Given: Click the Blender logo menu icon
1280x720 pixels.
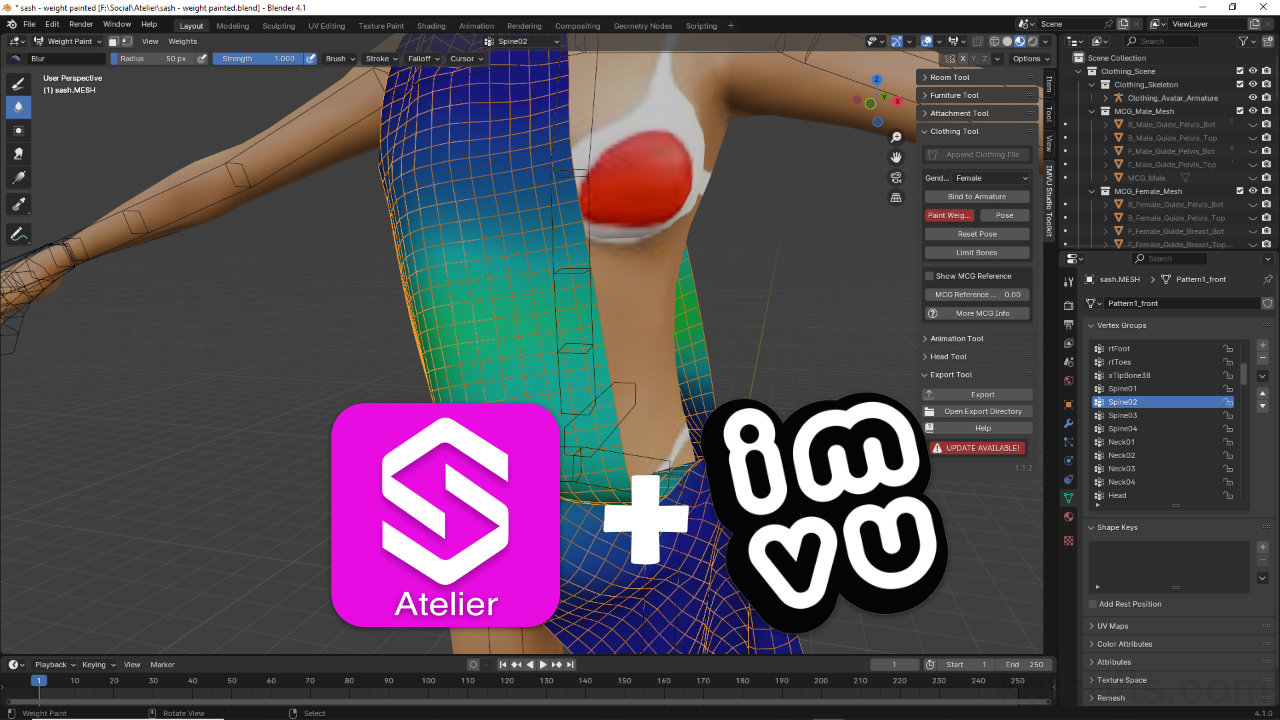Looking at the screenshot, I should click(x=10, y=24).
